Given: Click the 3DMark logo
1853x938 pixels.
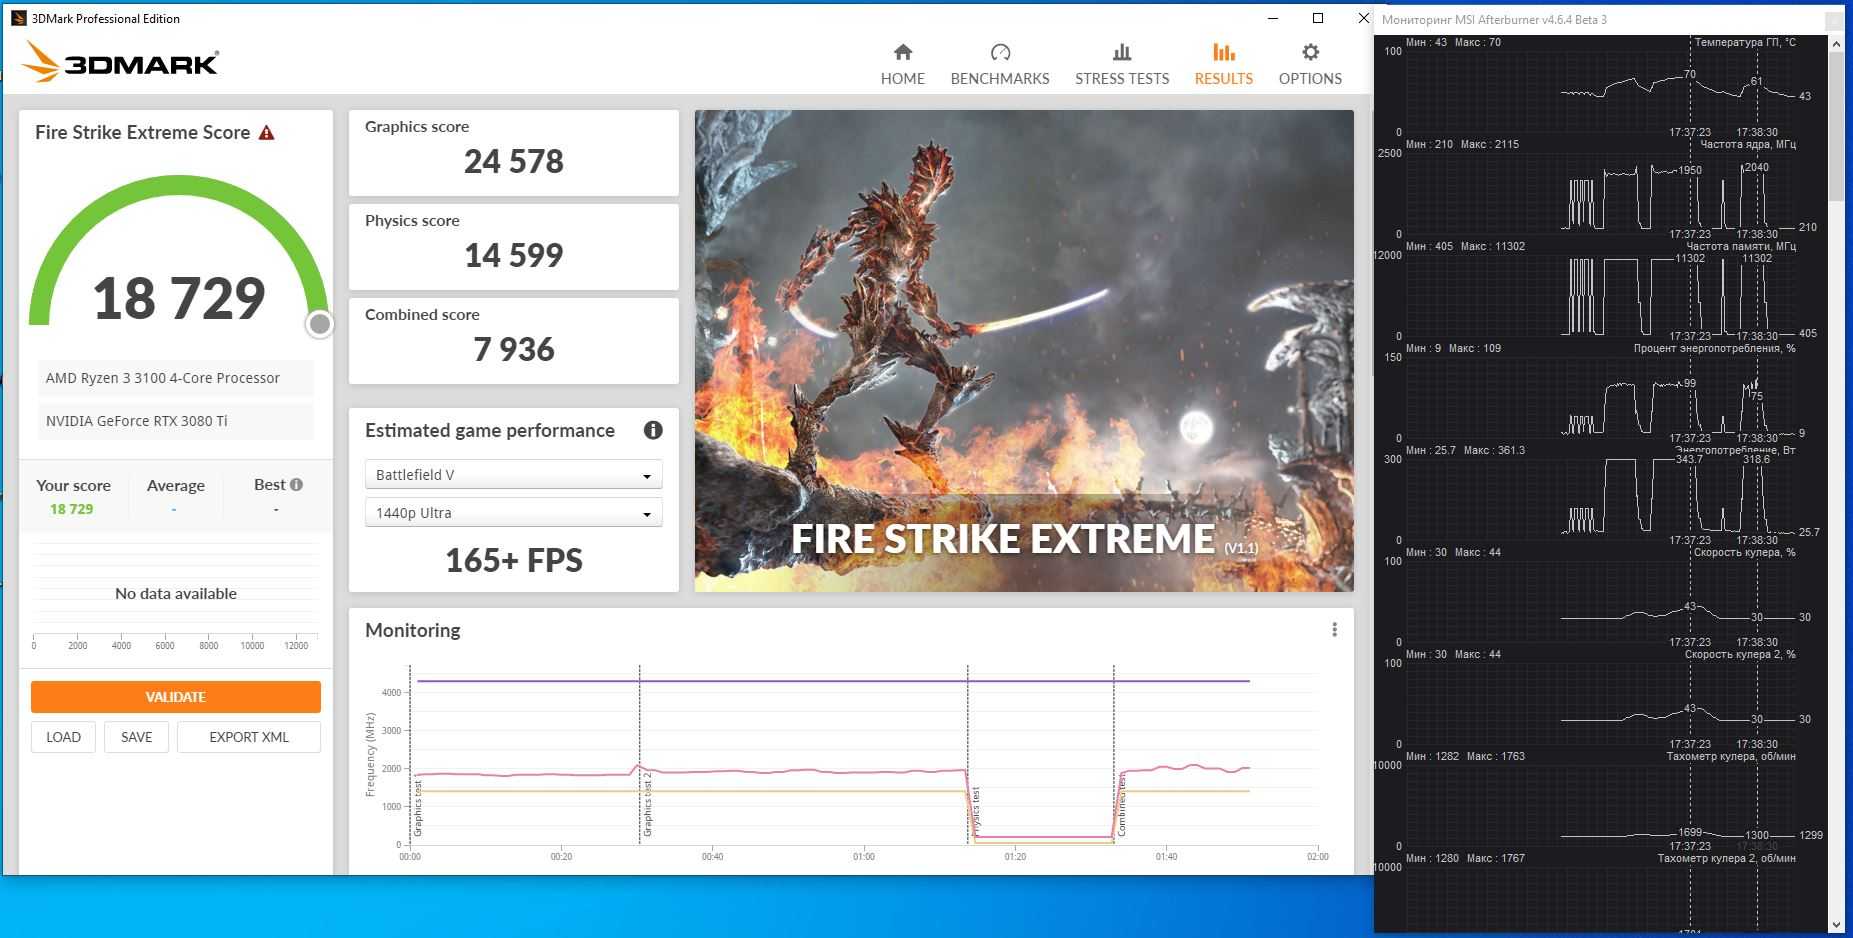Looking at the screenshot, I should [120, 63].
